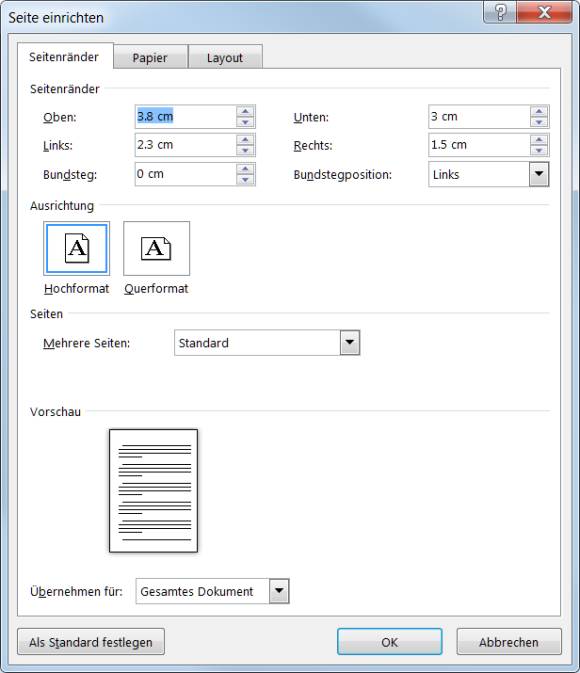Confirm the dialog with OK
580x673 pixels.
click(389, 642)
